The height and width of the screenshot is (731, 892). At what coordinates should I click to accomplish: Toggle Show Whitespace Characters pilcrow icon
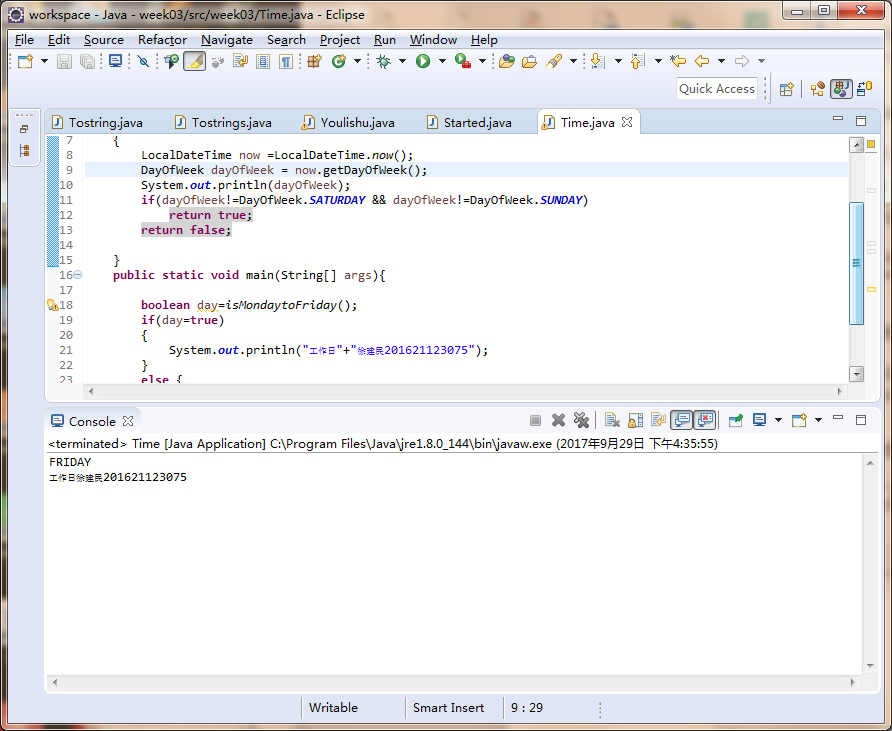point(286,61)
